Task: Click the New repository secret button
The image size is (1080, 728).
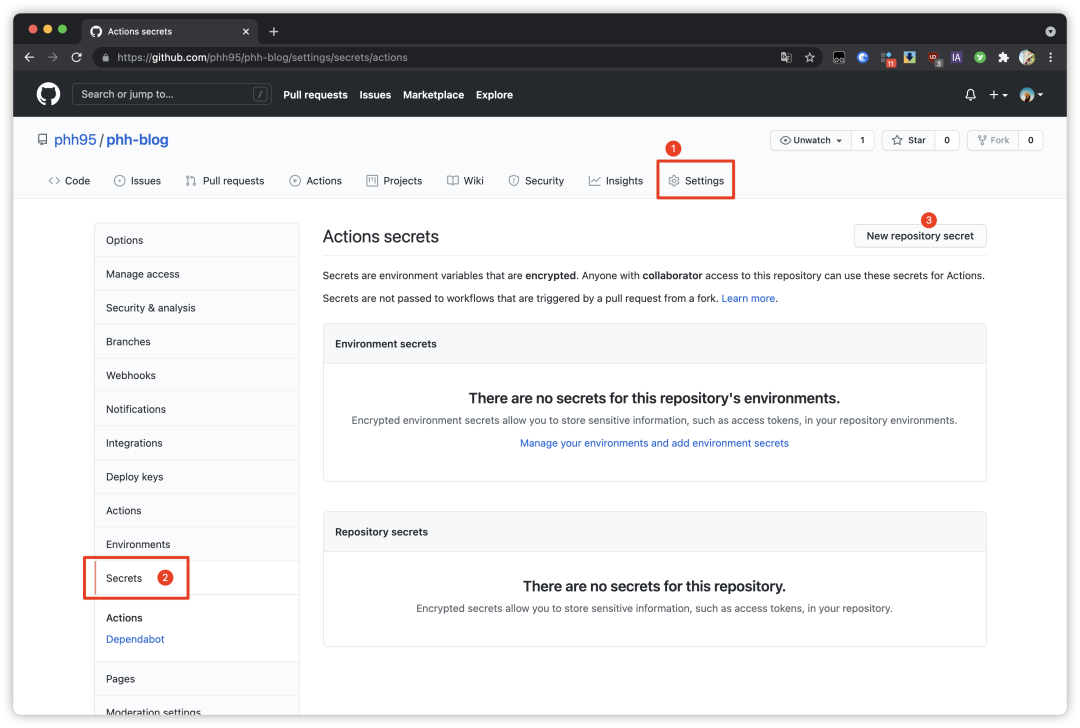Action: pos(919,235)
